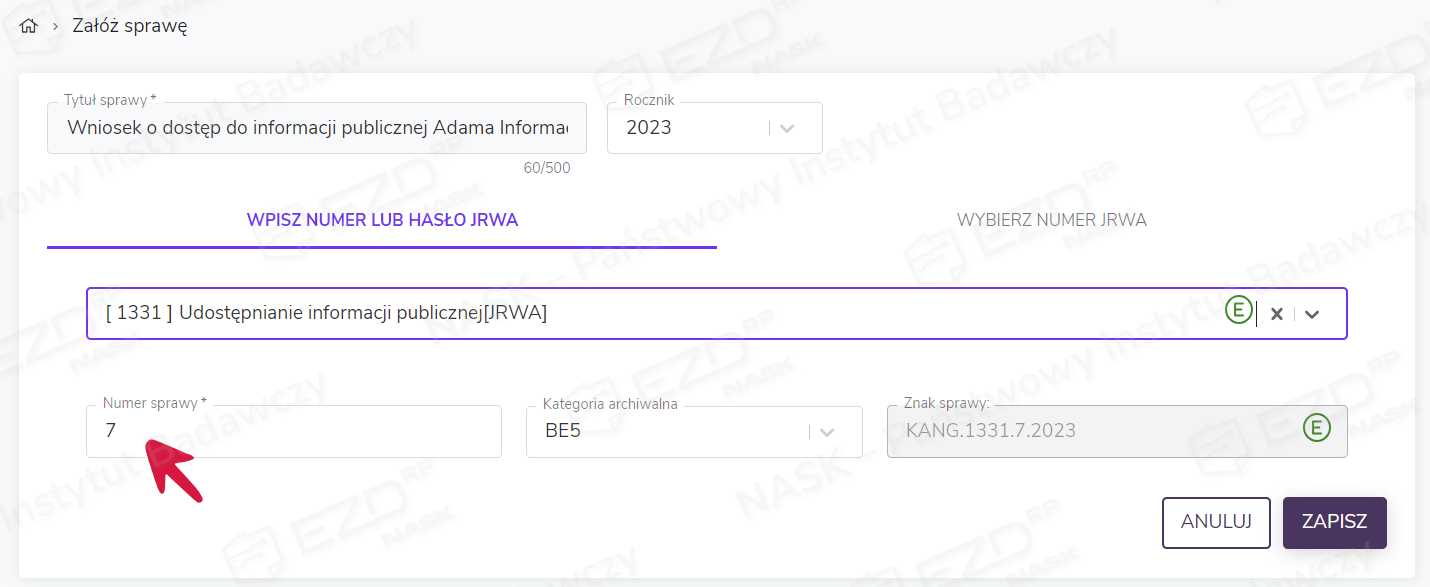Focus the Tytuł sprawy text field
The image size is (1430, 587).
point(316,128)
